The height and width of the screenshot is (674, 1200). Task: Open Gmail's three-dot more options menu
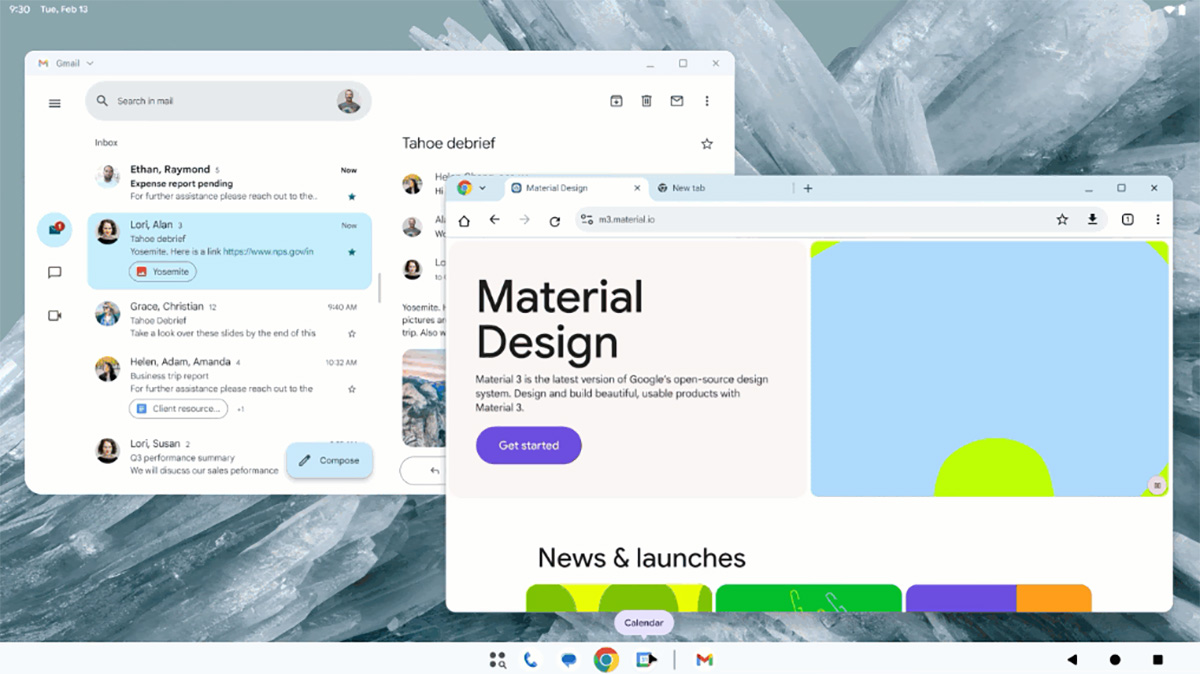[707, 101]
